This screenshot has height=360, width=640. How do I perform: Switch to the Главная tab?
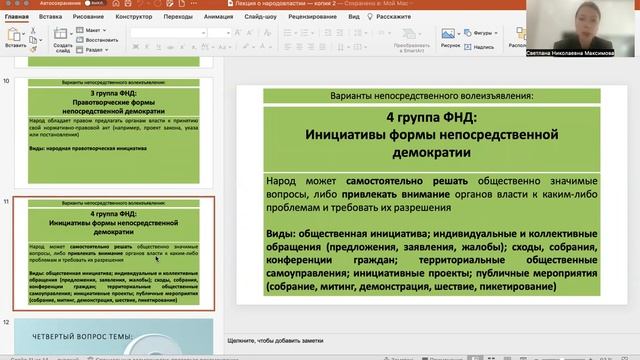click(17, 17)
